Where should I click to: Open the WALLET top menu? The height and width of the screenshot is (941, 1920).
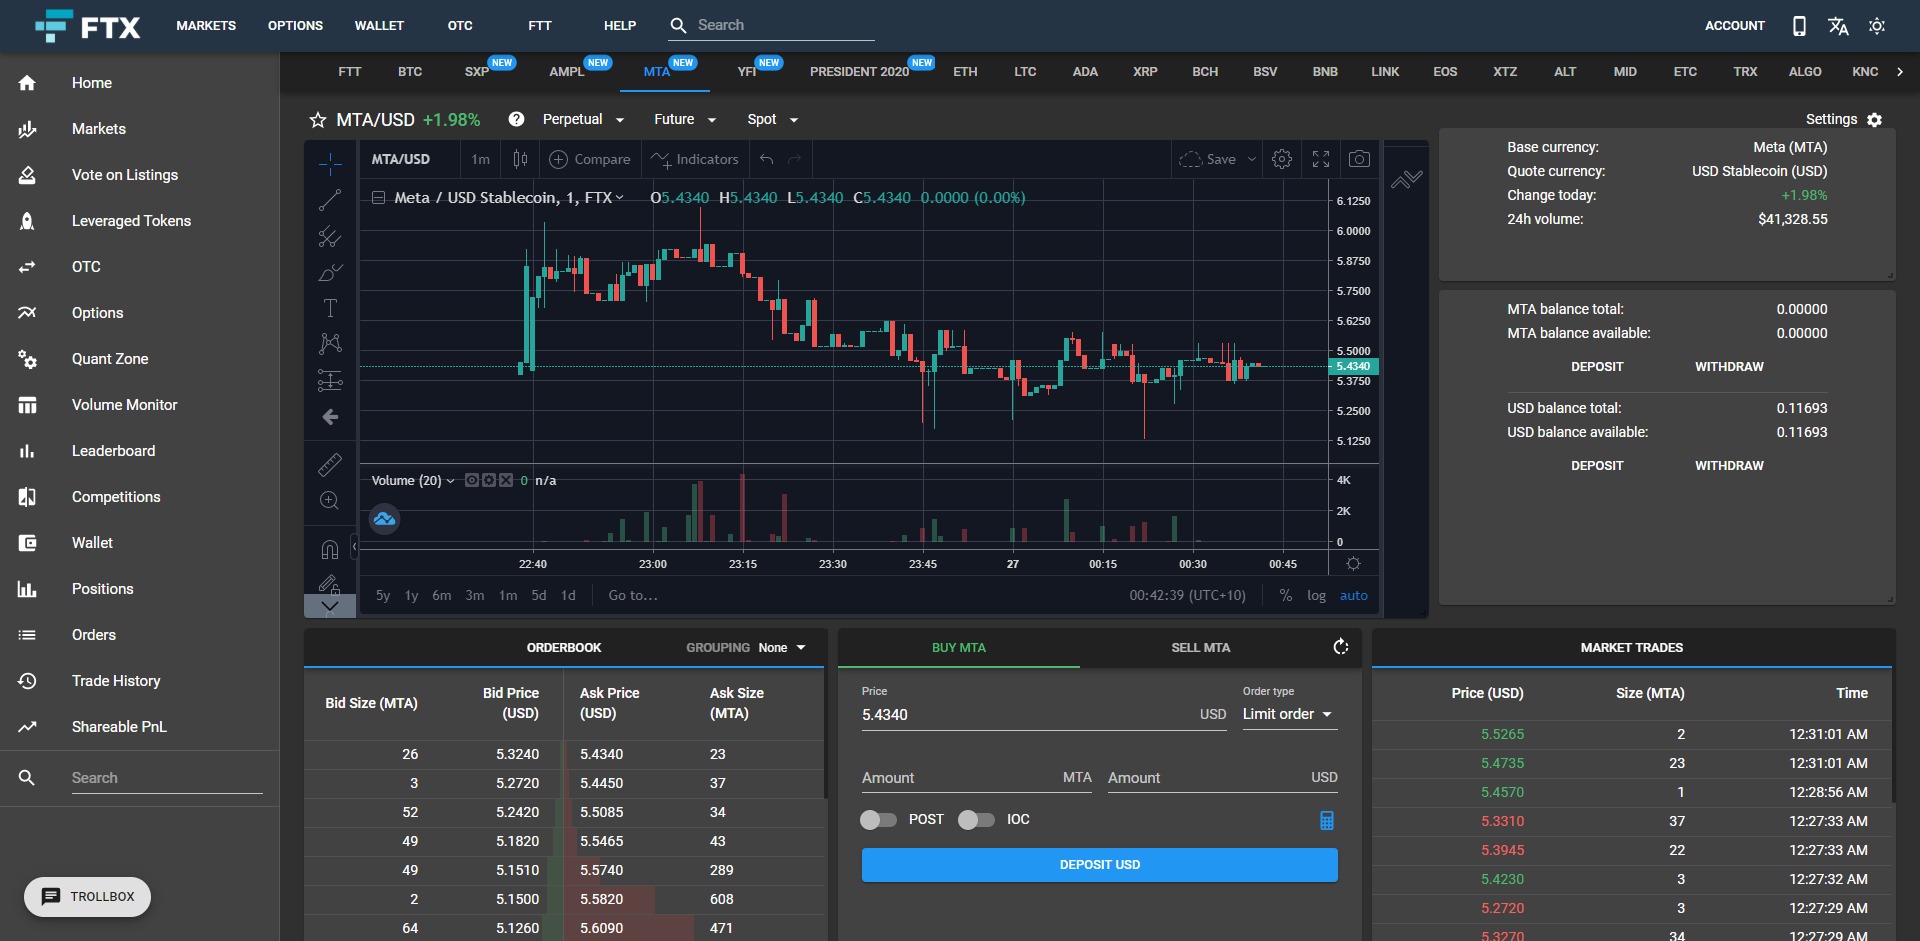[379, 26]
